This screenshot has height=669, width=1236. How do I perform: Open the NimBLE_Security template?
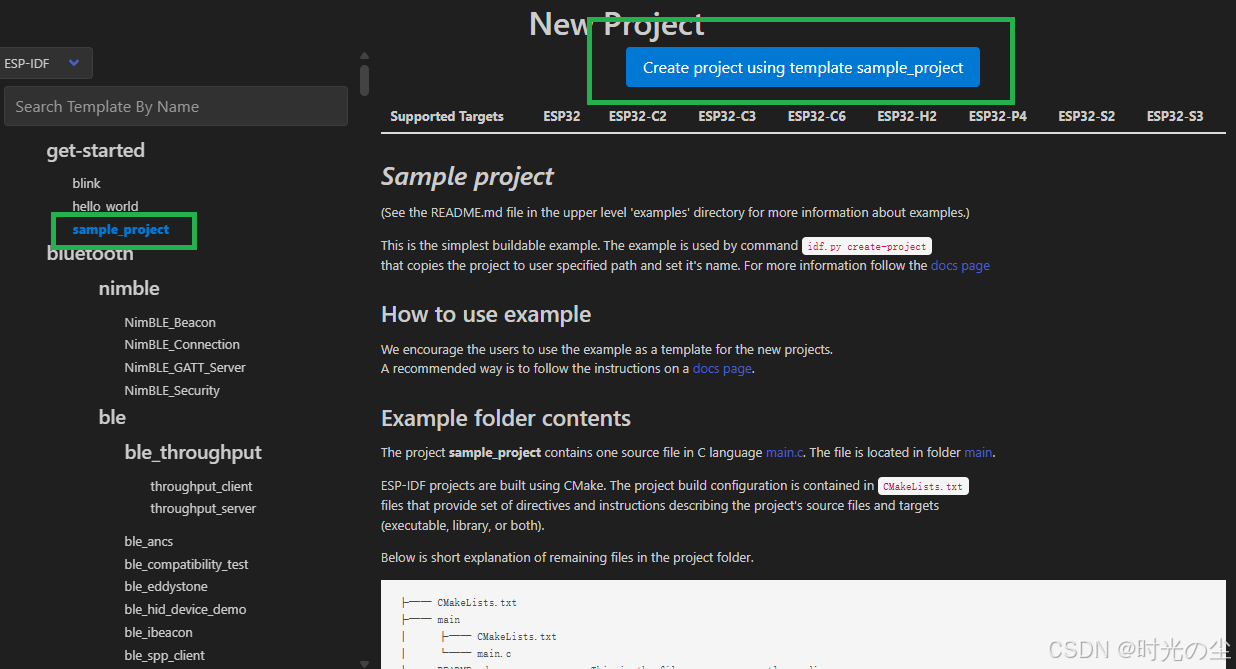172,390
